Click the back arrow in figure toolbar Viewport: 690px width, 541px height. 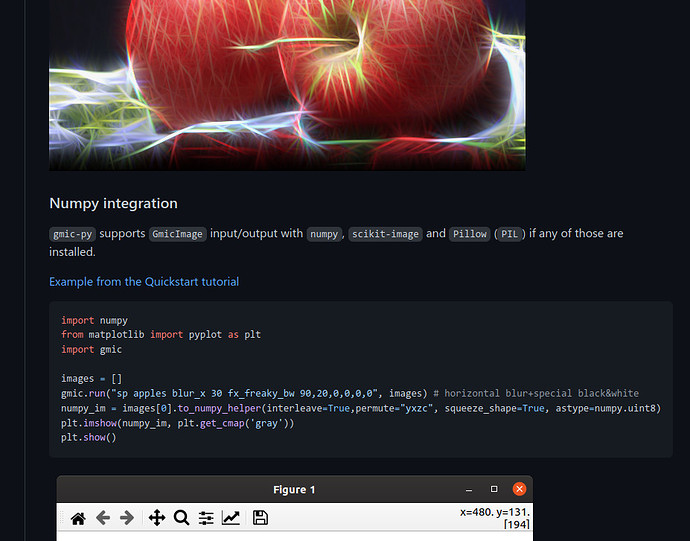point(102,518)
